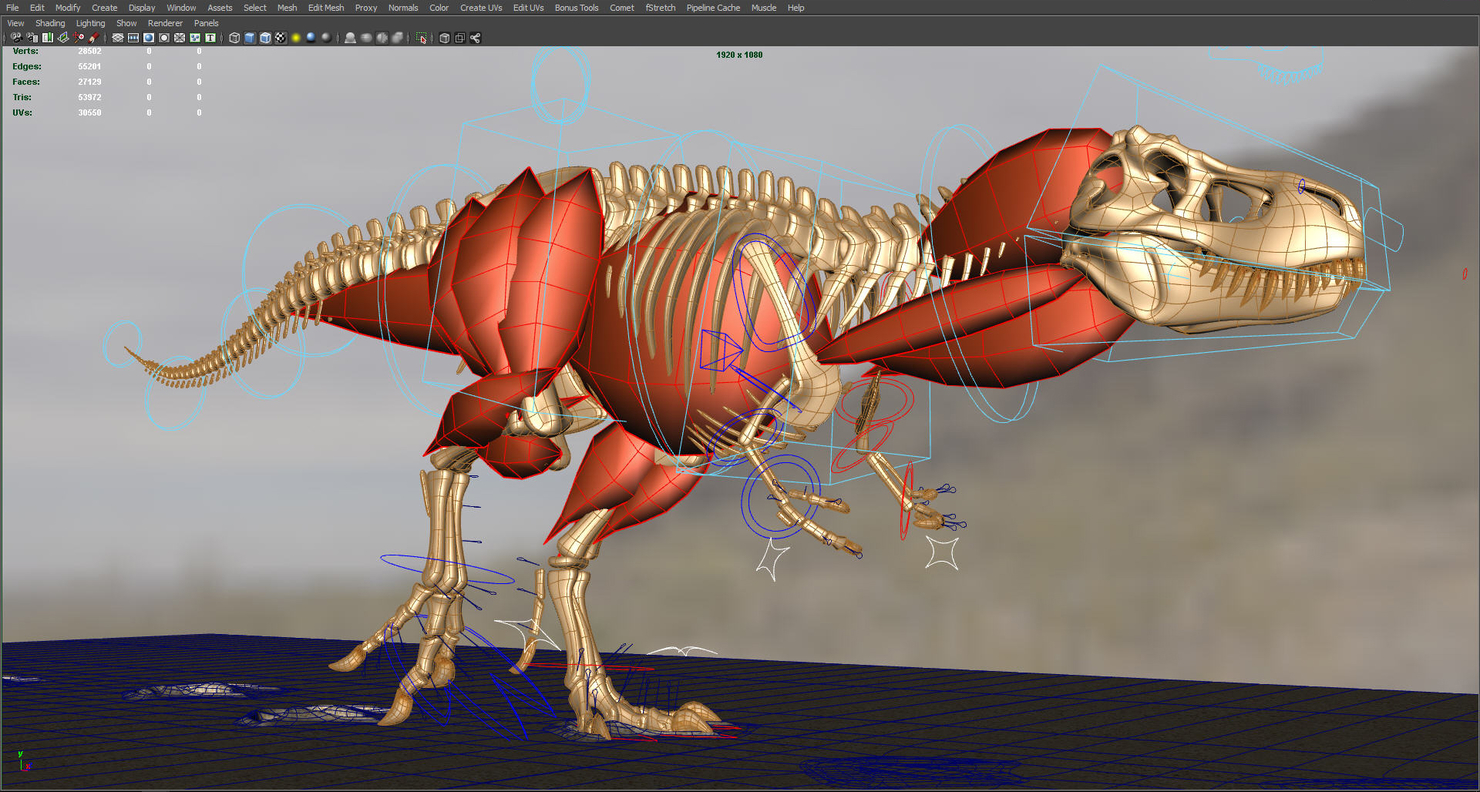Screen dimensions: 1480x792
Task: Open the Assets menu
Action: point(220,8)
